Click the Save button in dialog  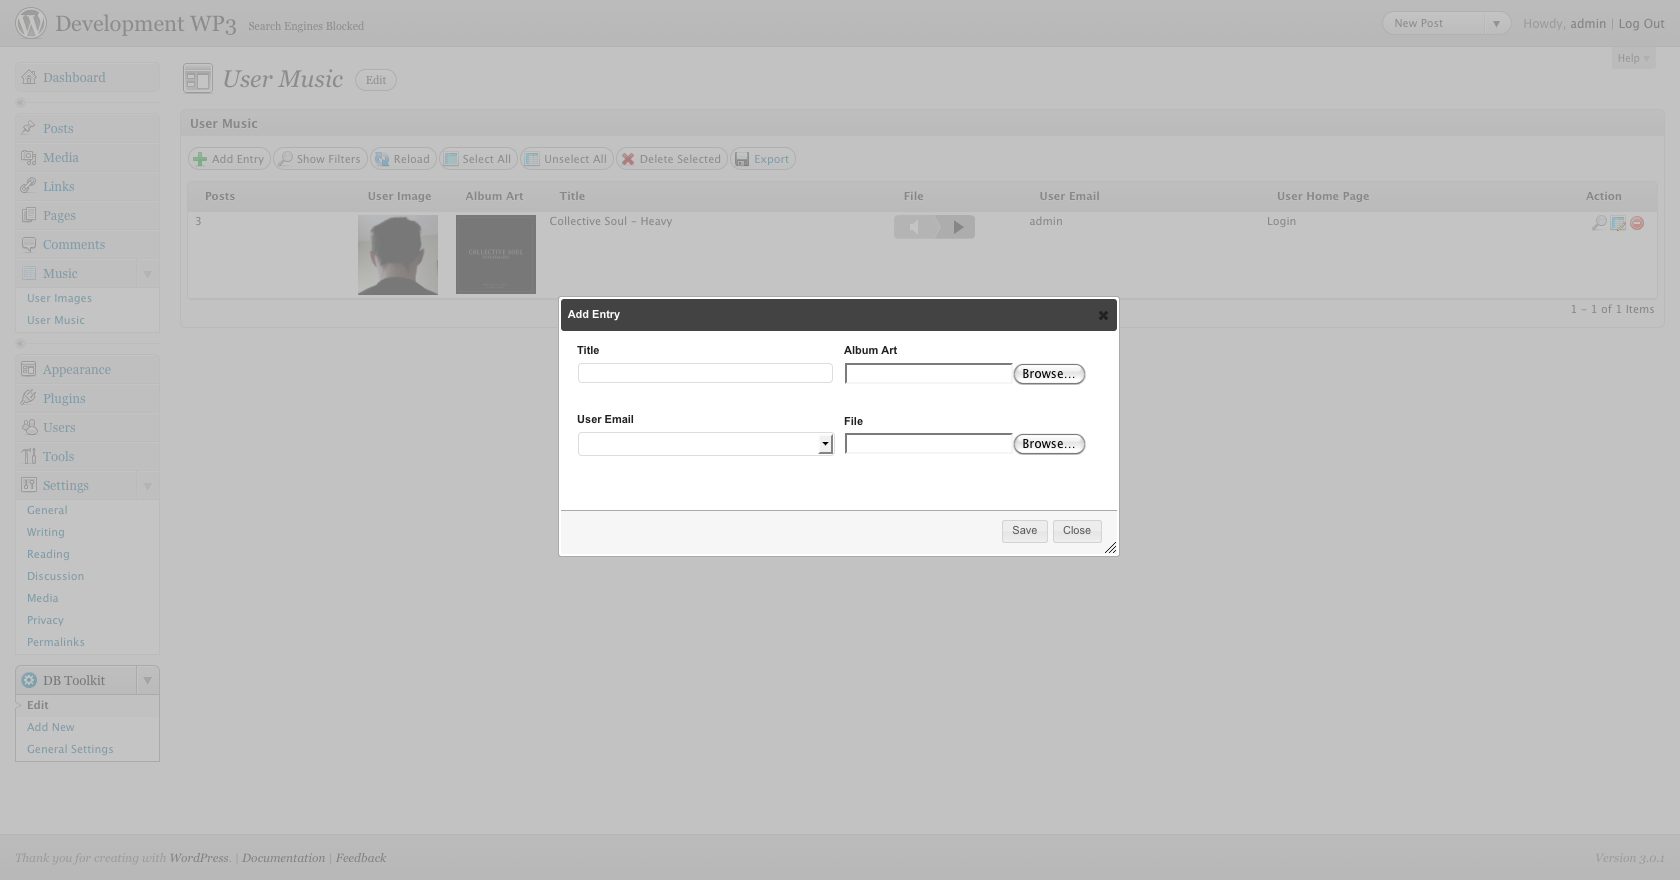pyautogui.click(x=1024, y=531)
